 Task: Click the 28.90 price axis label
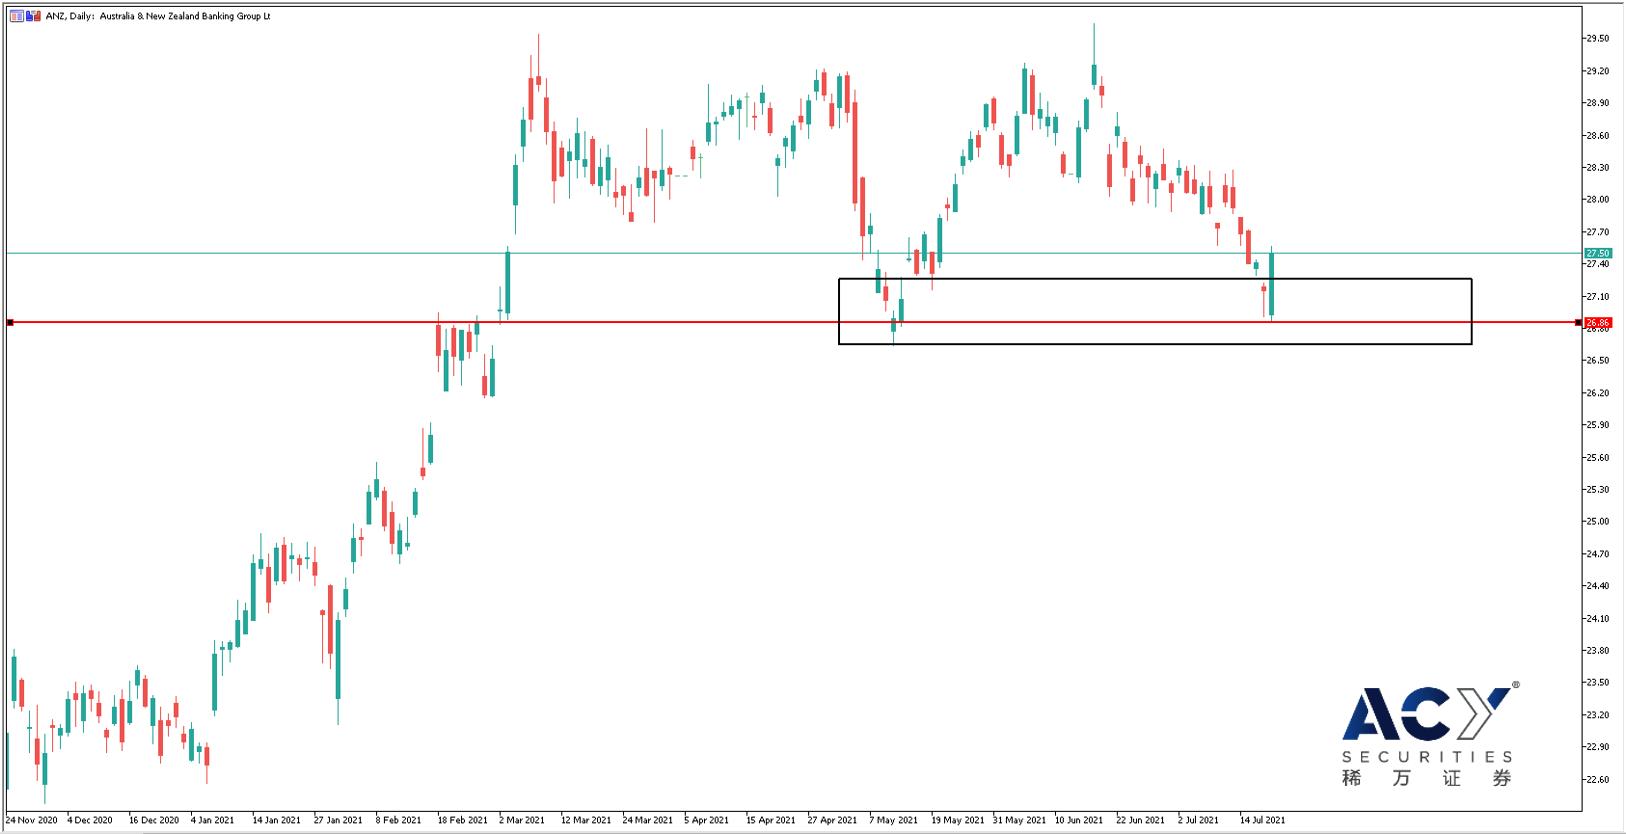click(x=1597, y=103)
